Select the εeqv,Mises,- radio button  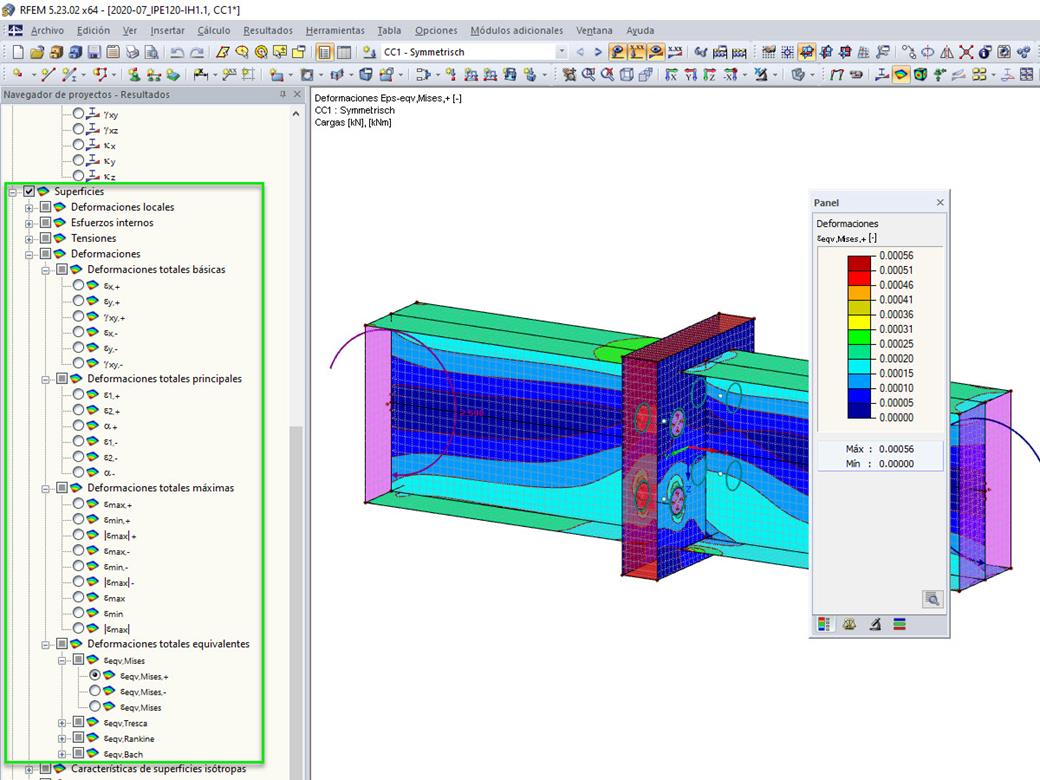(x=95, y=690)
